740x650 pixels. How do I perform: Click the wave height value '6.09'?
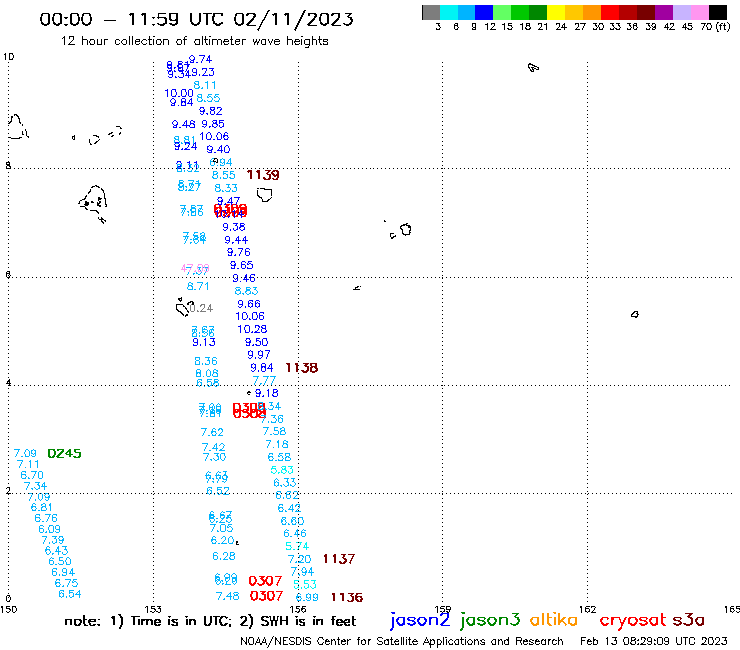pos(49,529)
